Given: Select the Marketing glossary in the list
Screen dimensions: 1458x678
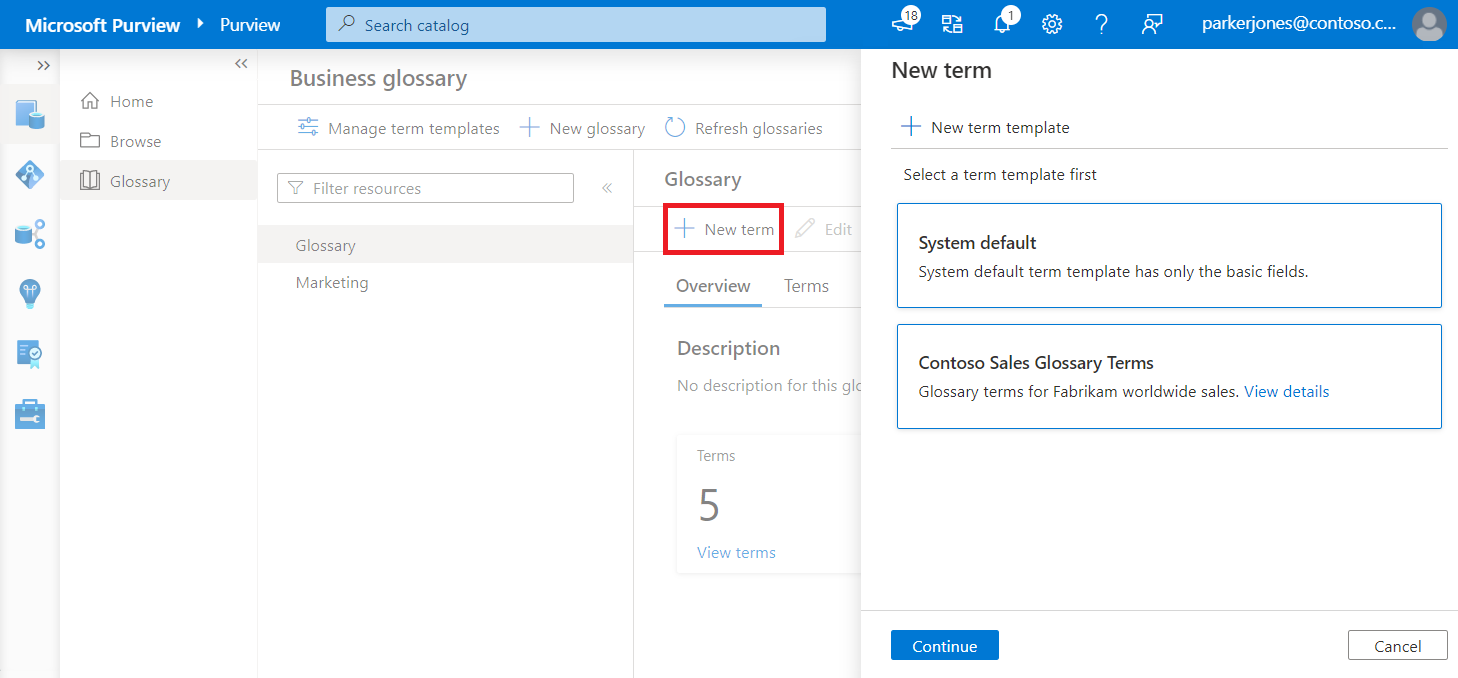Looking at the screenshot, I should tap(331, 282).
